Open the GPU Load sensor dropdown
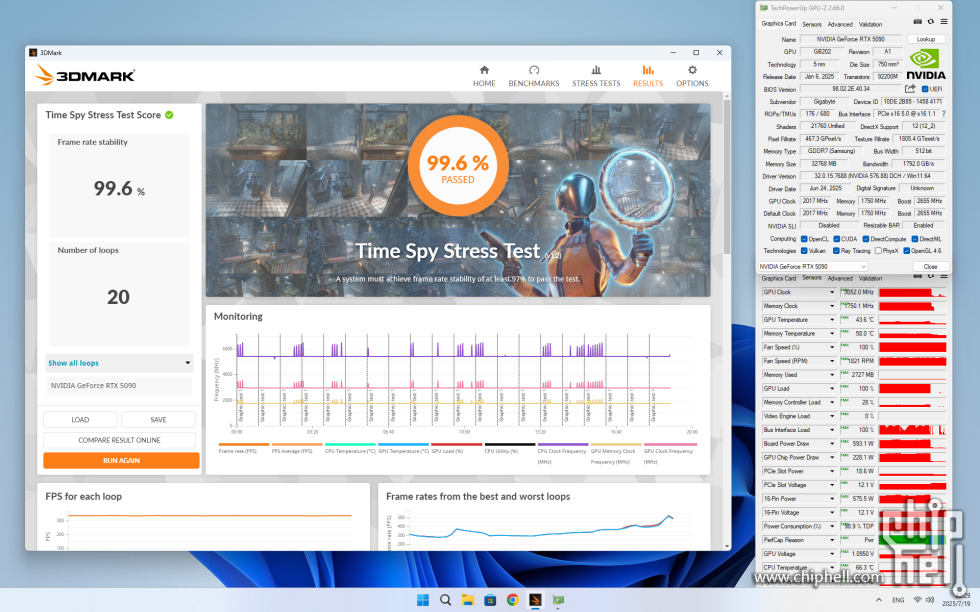The width and height of the screenshot is (980, 612). [x=832, y=389]
